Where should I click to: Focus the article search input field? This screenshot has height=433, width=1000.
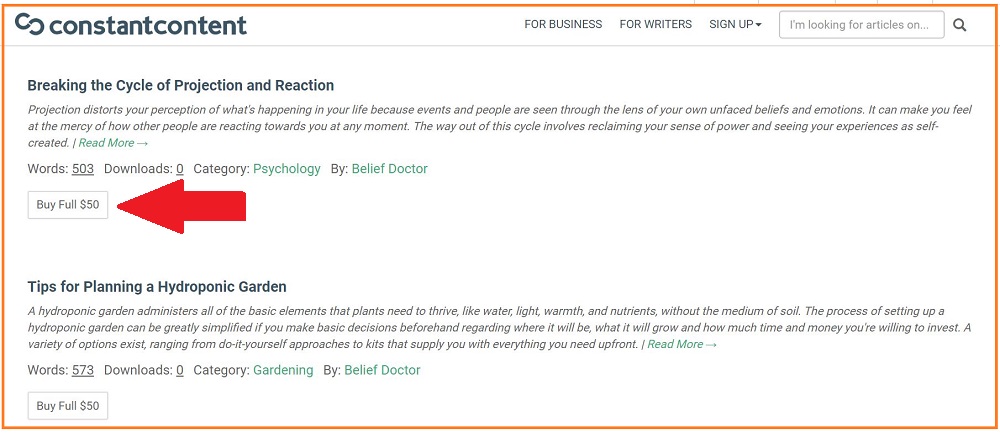[862, 25]
